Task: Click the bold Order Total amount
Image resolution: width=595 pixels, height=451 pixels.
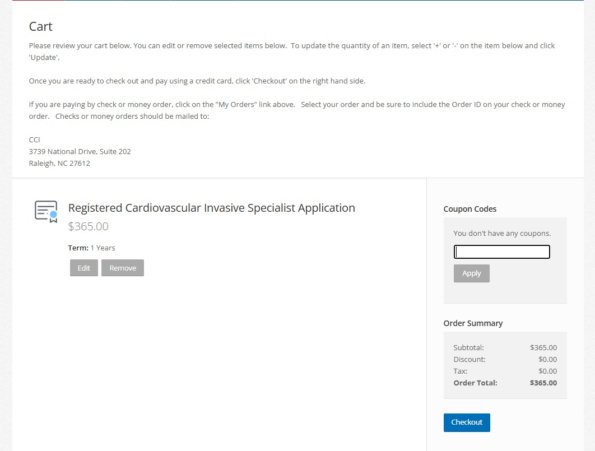Action: pos(543,383)
